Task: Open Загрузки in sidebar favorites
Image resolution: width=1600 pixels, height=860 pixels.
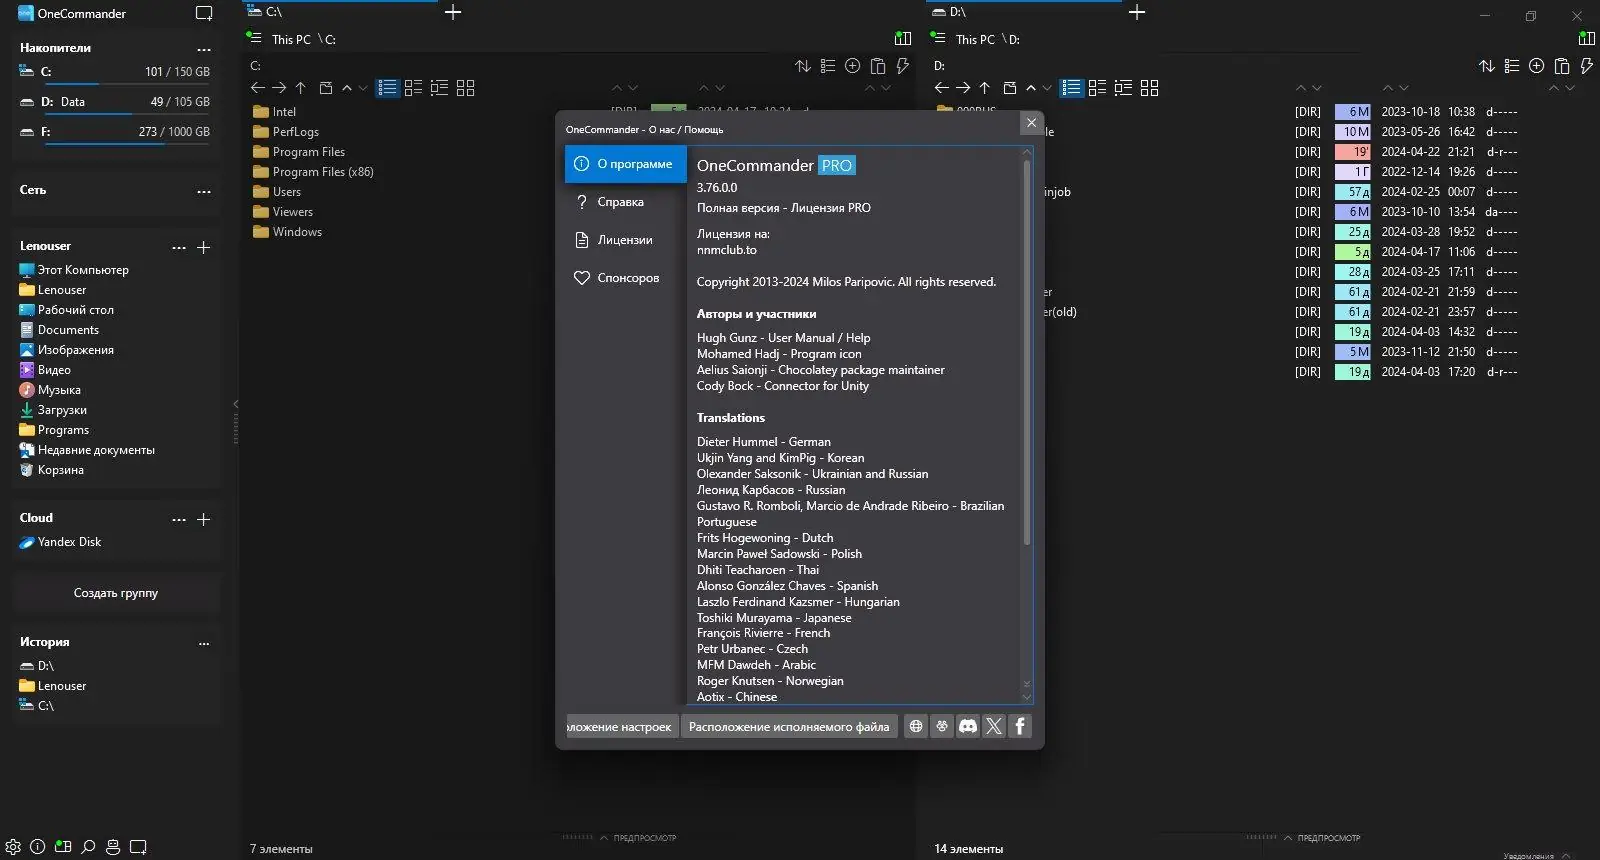Action: click(x=62, y=410)
